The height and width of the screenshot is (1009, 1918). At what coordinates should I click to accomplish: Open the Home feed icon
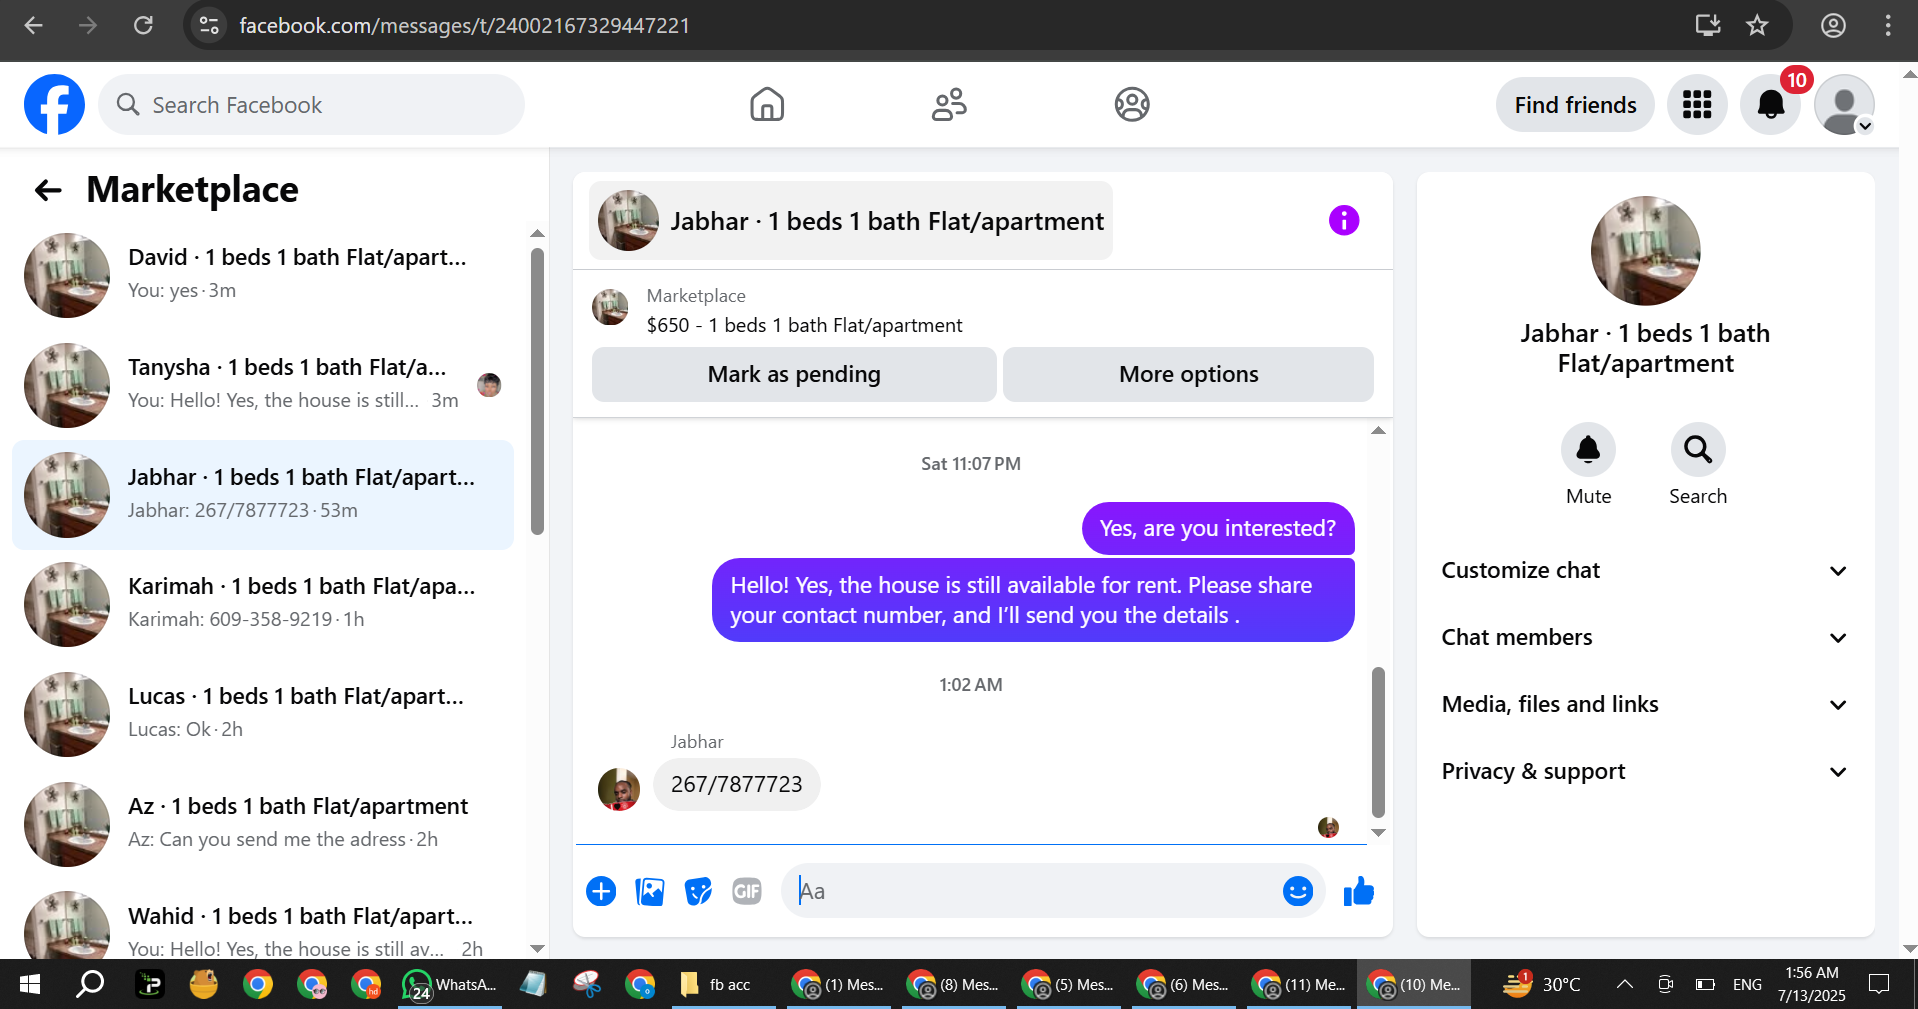767,104
